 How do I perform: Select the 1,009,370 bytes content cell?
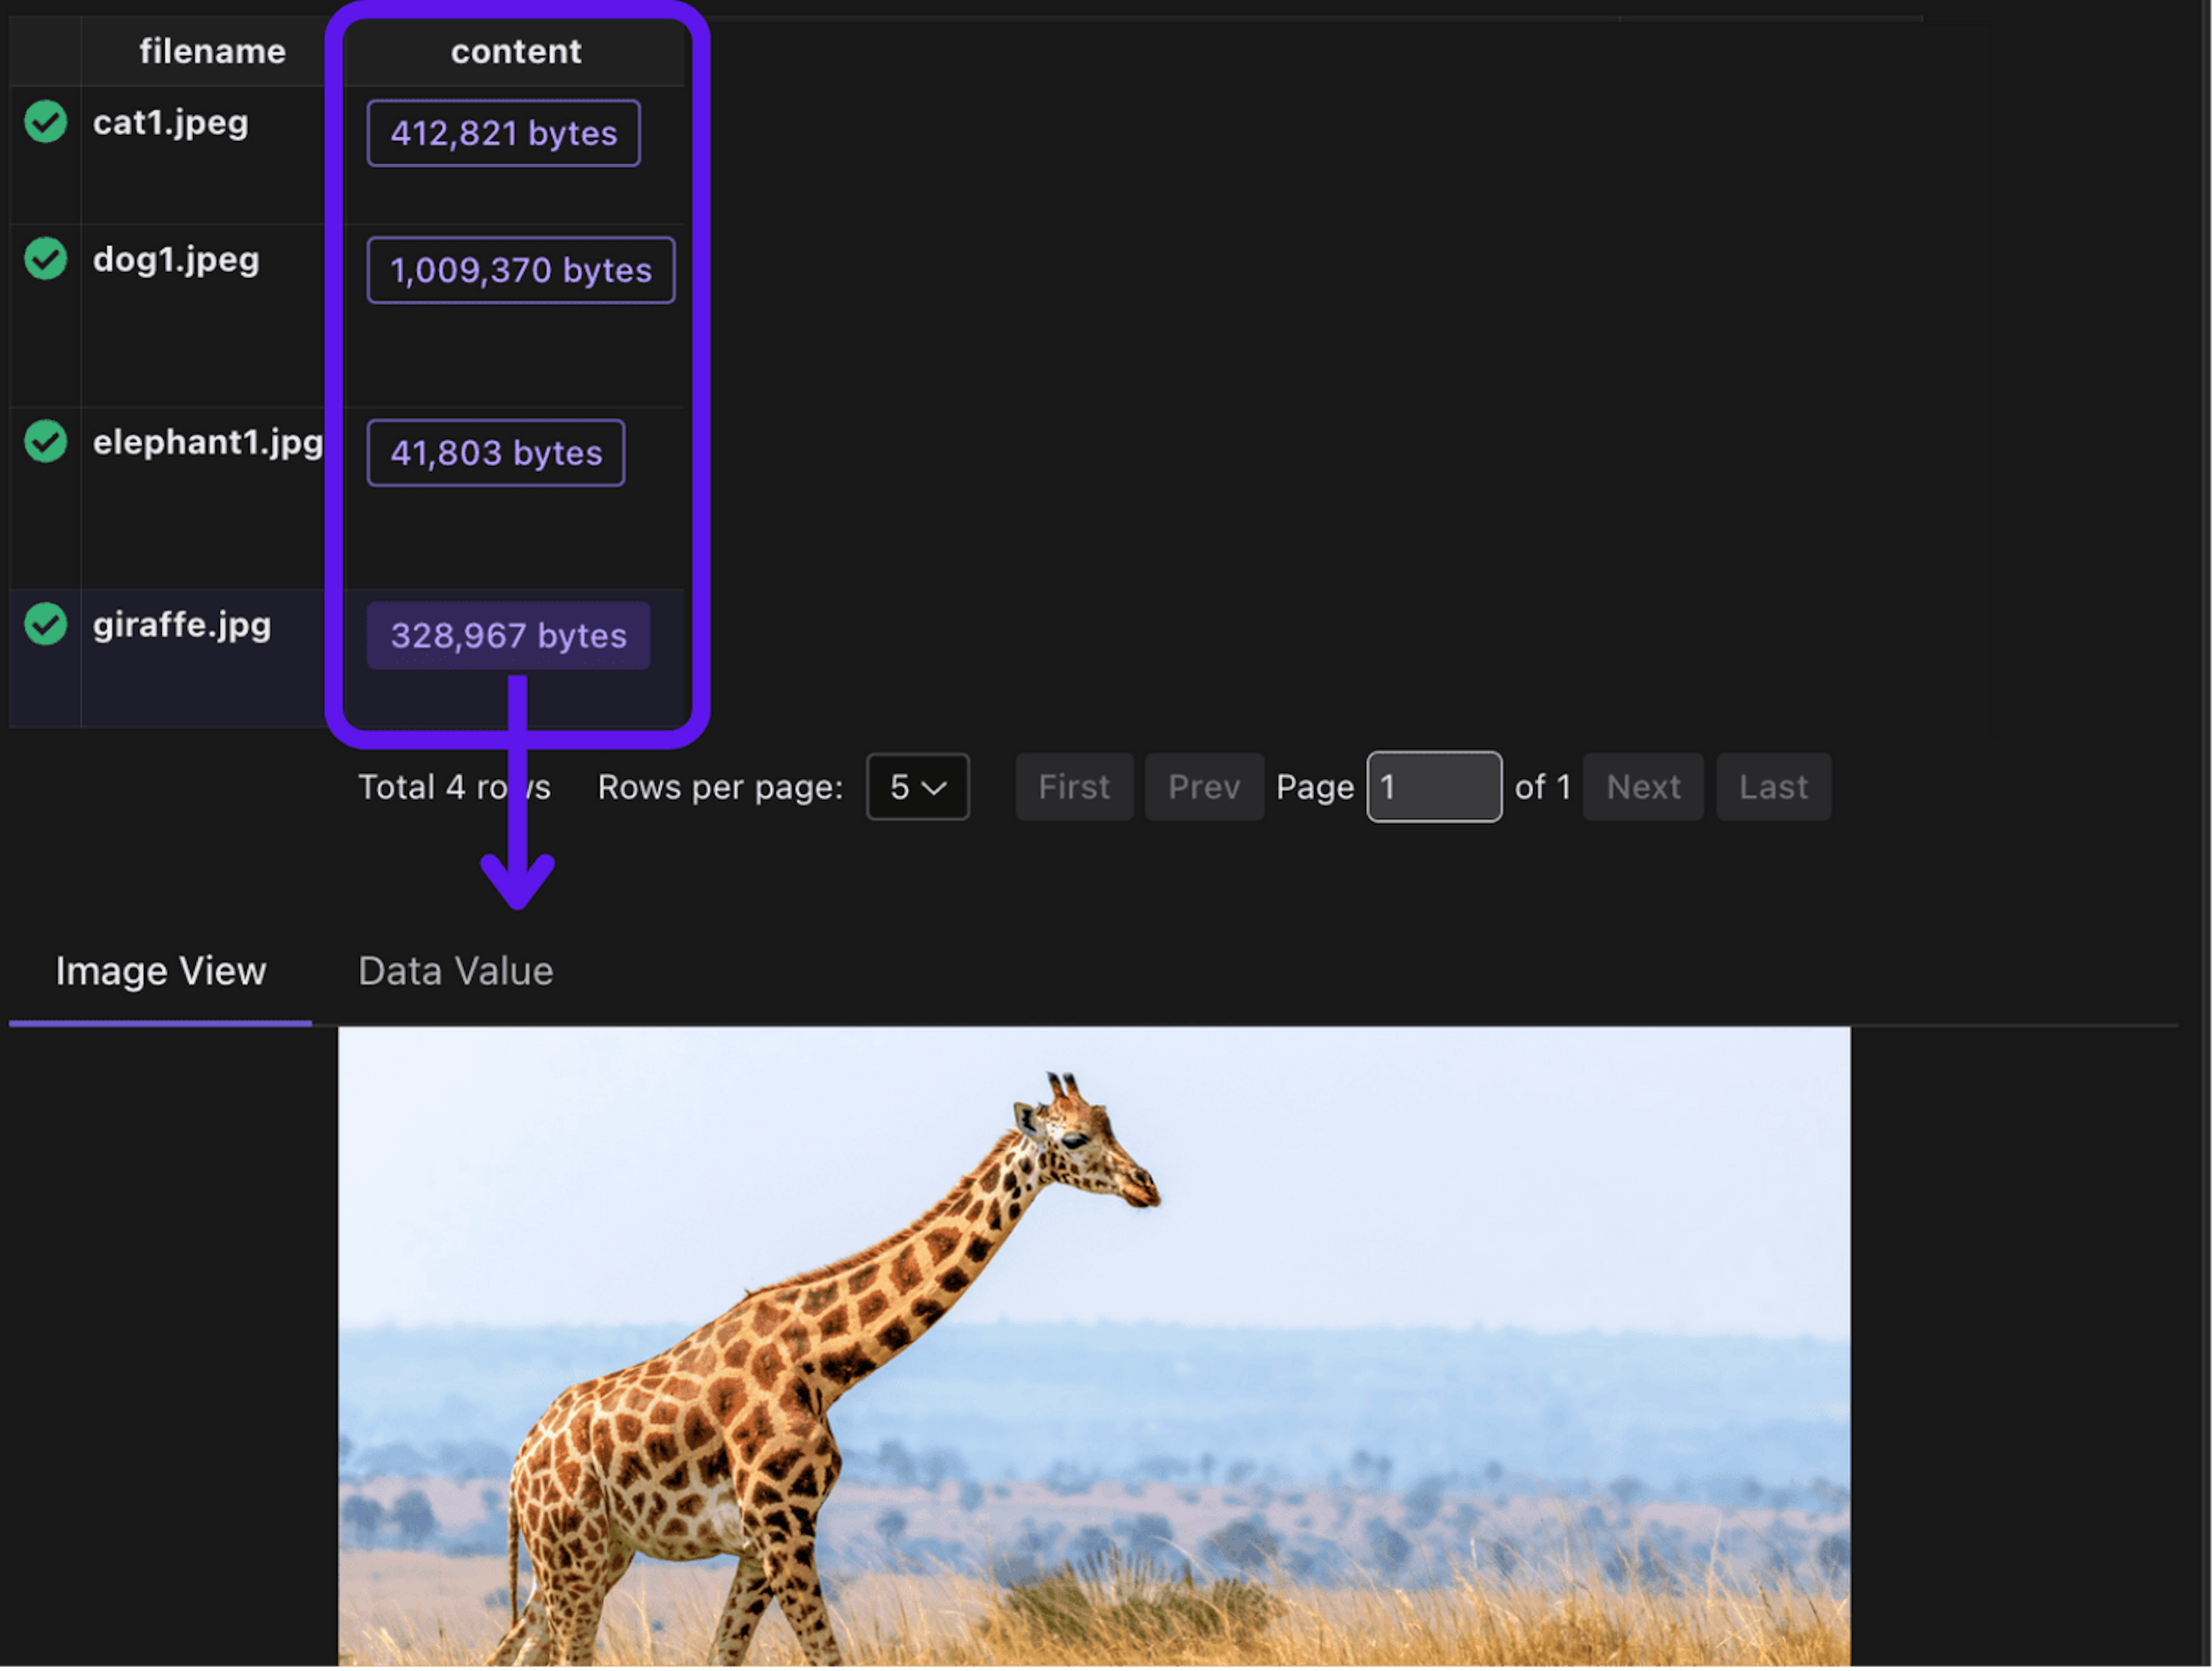click(x=520, y=270)
